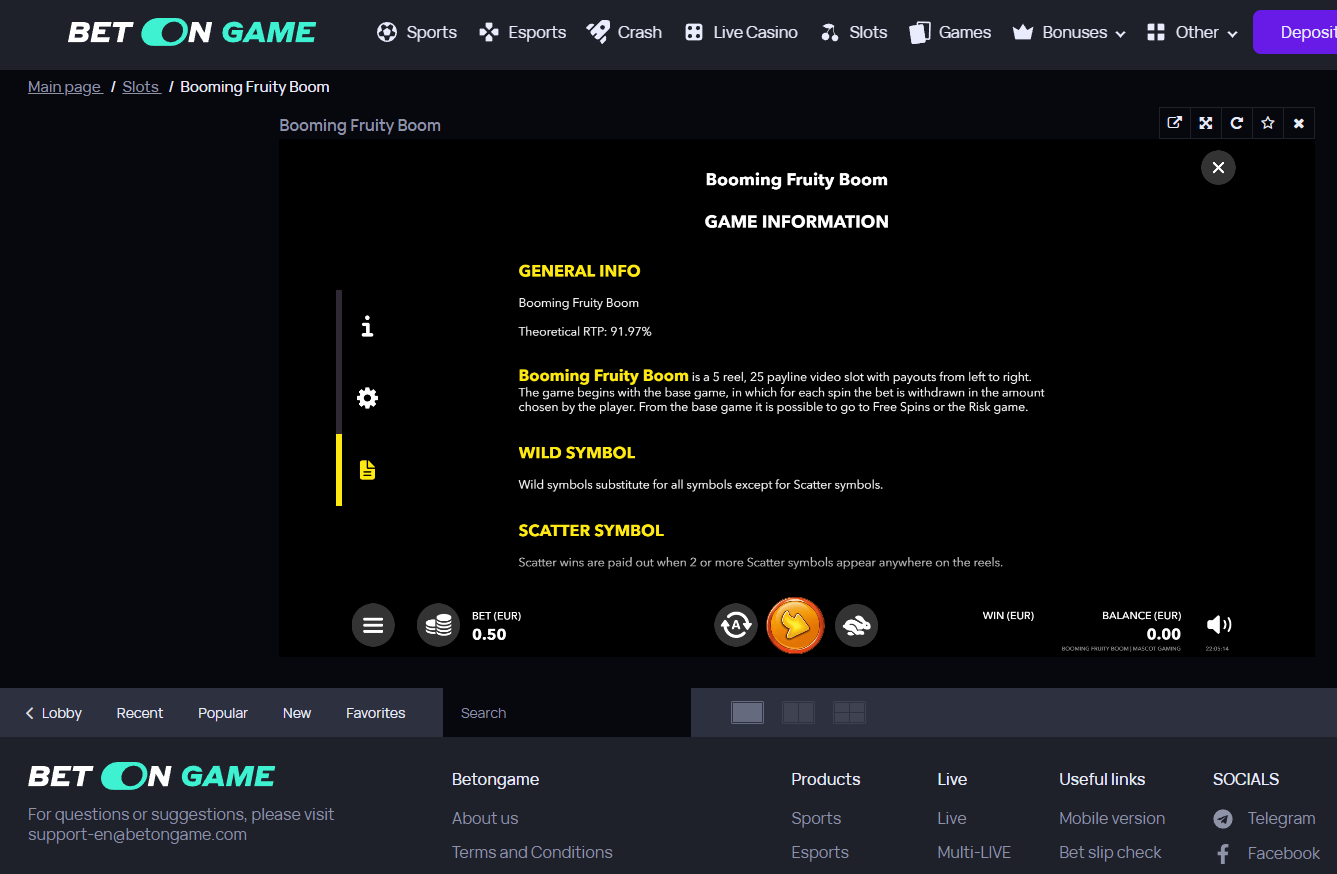Click the GAME INFORMATION title
This screenshot has width=1337, height=874.
pos(797,222)
